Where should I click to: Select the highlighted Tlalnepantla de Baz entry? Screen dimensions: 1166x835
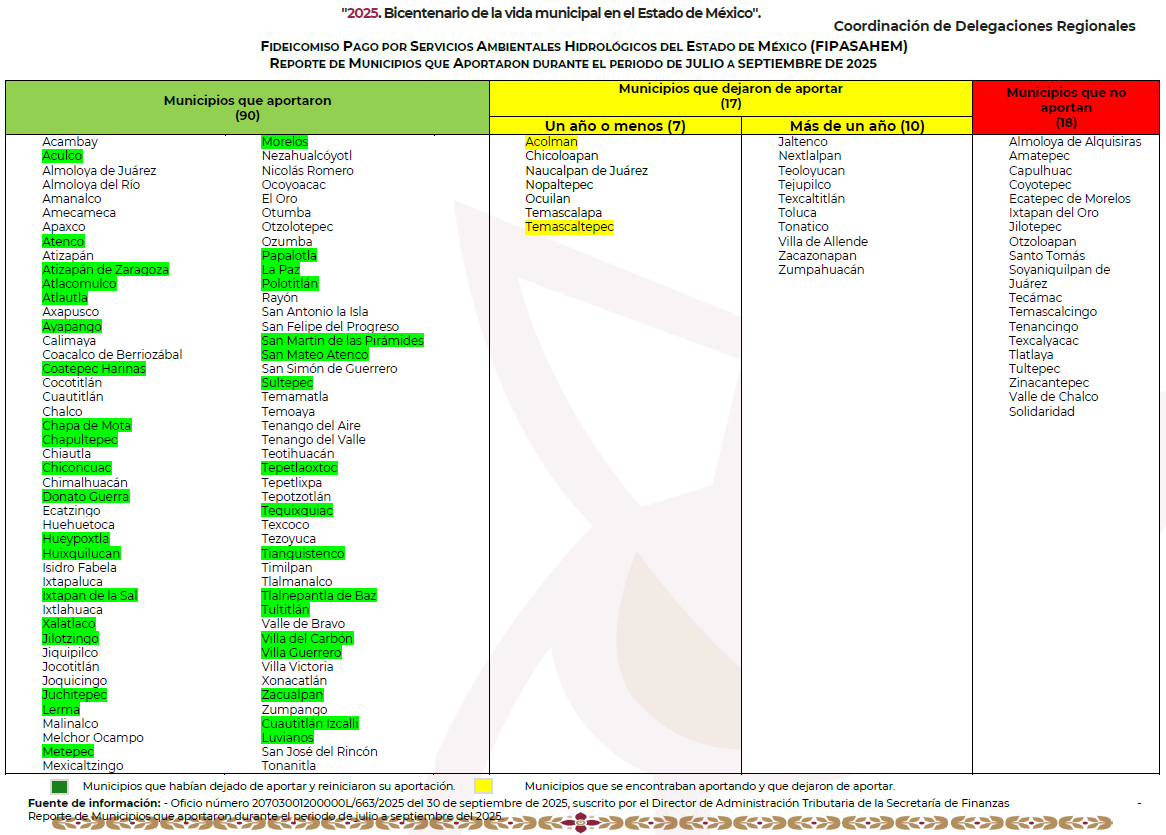click(318, 596)
